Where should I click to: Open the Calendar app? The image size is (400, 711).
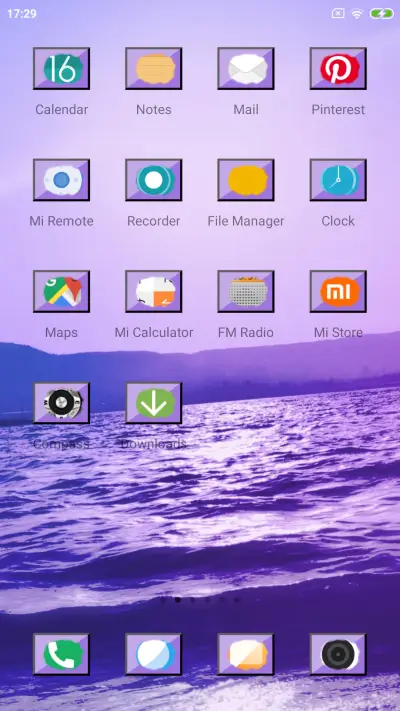click(61, 68)
